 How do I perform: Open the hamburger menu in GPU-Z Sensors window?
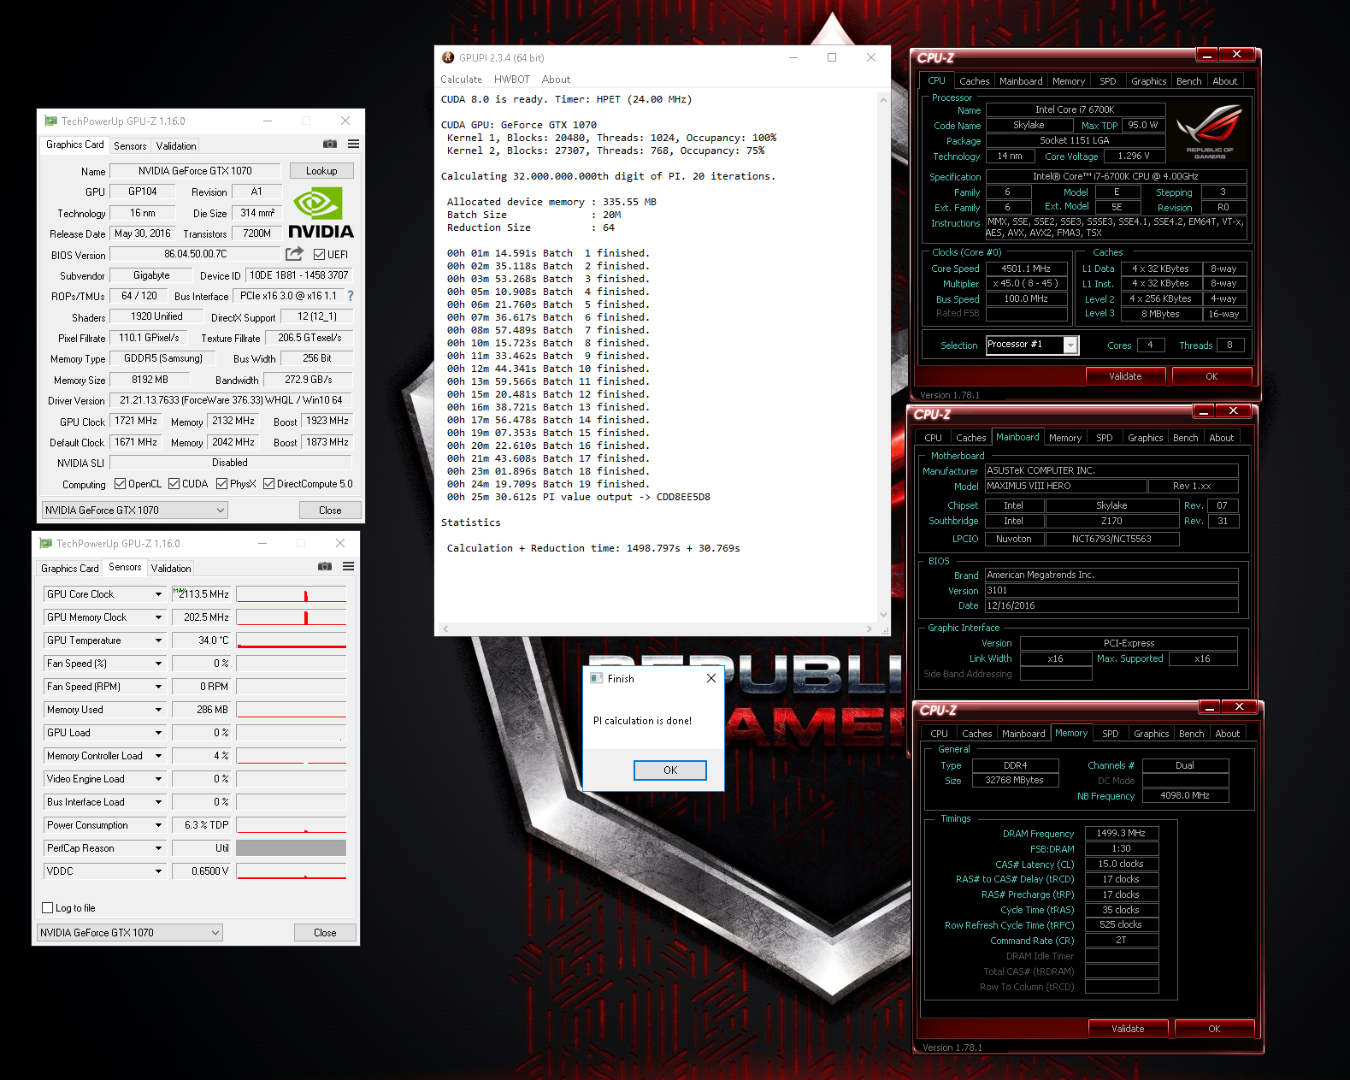coord(348,567)
